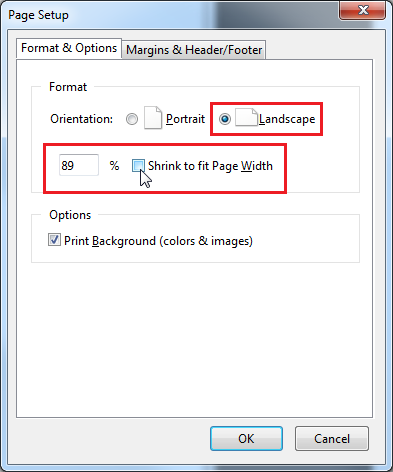Uncheck Print Background colors & images
This screenshot has height=472, width=393.
coord(54,240)
